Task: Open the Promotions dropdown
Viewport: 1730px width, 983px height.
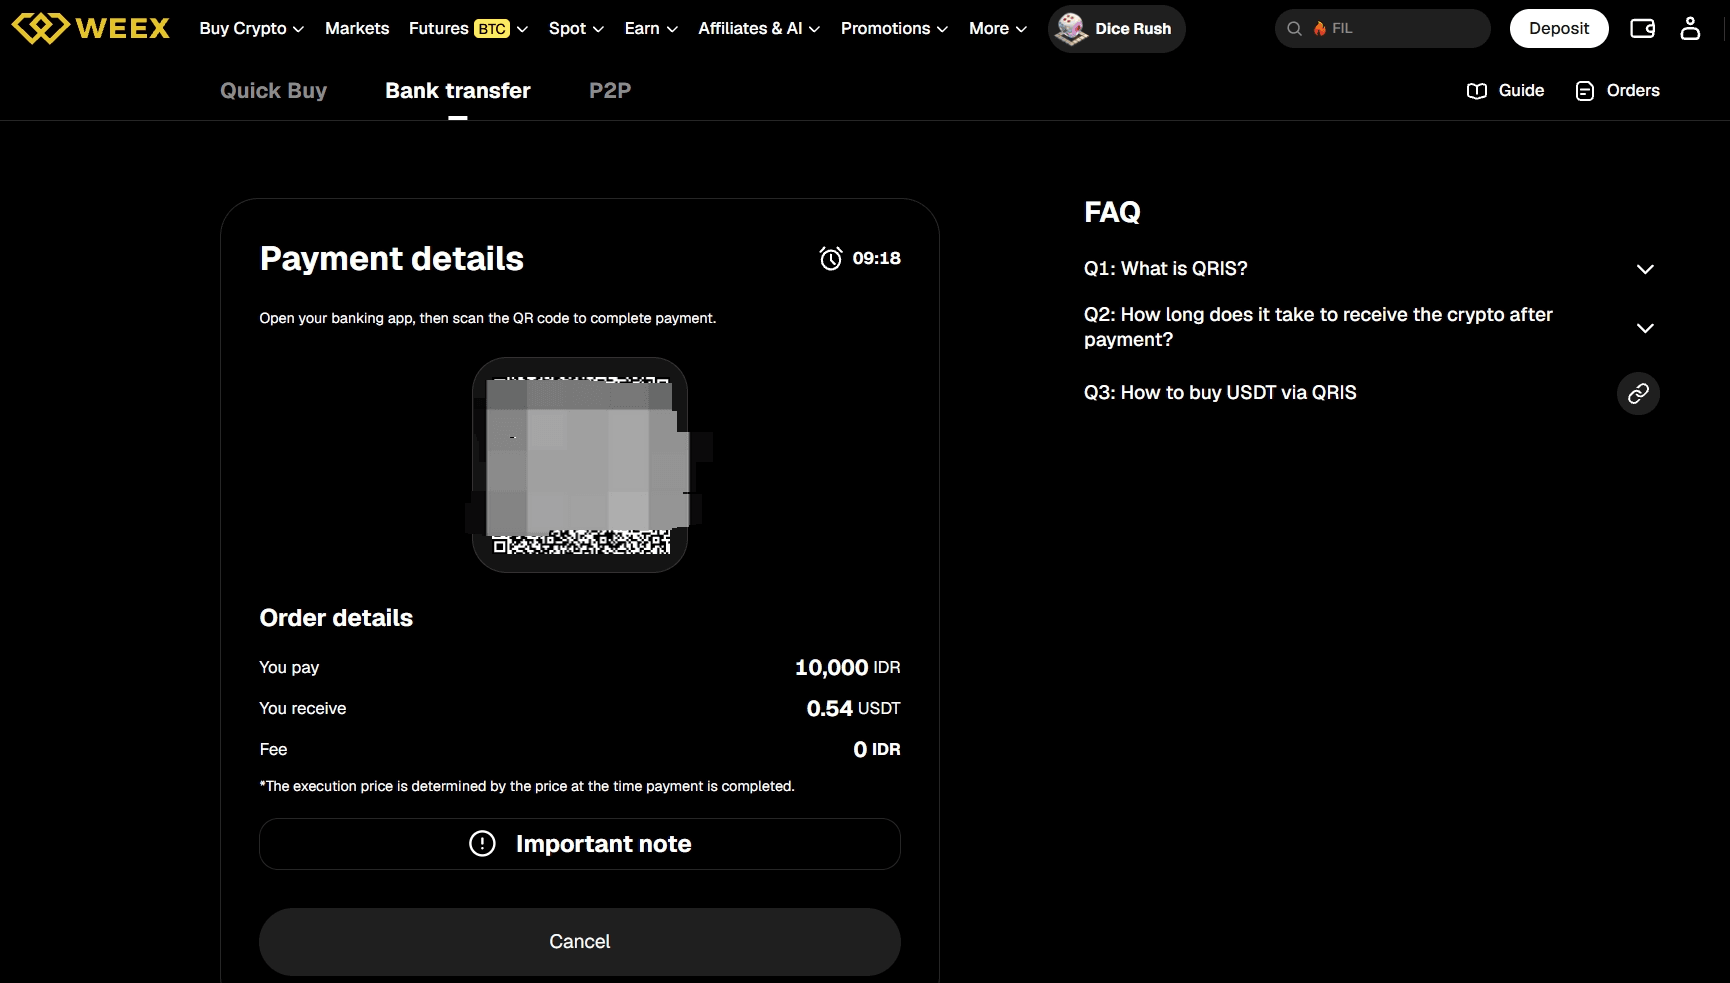Action: pos(894,29)
